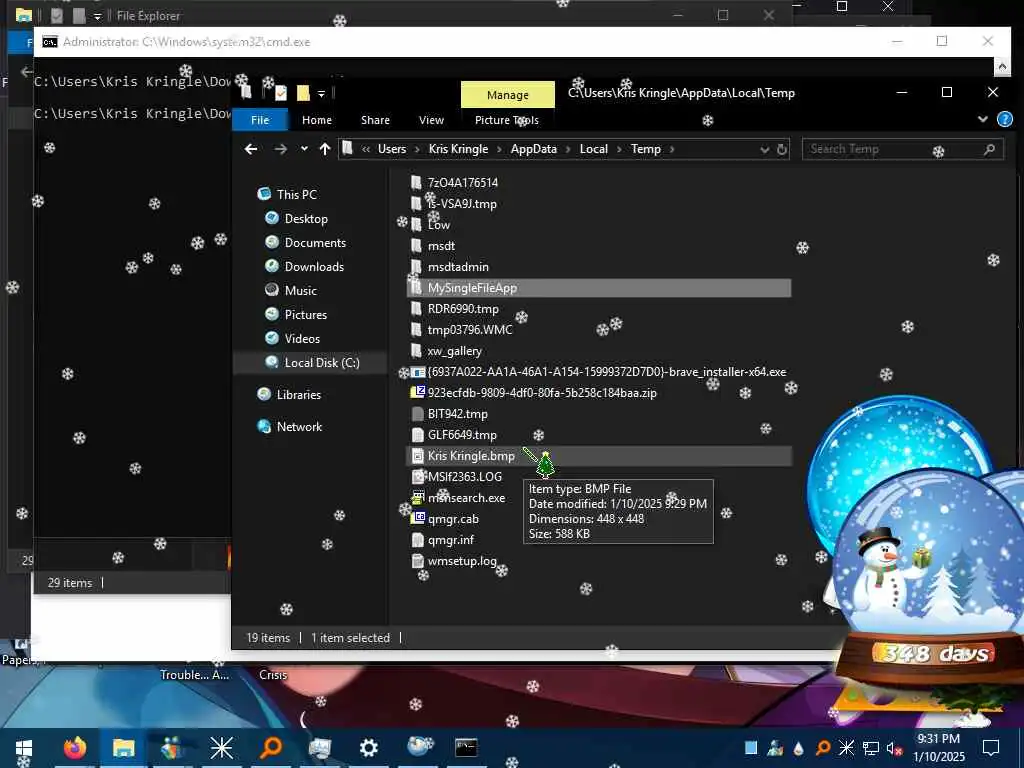Go up one folder level
This screenshot has width=1024, height=768.
(x=325, y=149)
